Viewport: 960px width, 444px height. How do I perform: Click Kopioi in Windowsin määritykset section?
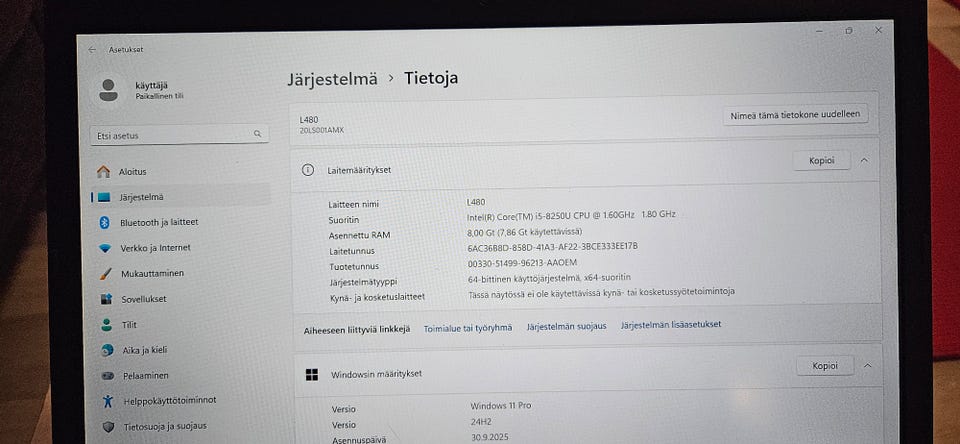(824, 366)
